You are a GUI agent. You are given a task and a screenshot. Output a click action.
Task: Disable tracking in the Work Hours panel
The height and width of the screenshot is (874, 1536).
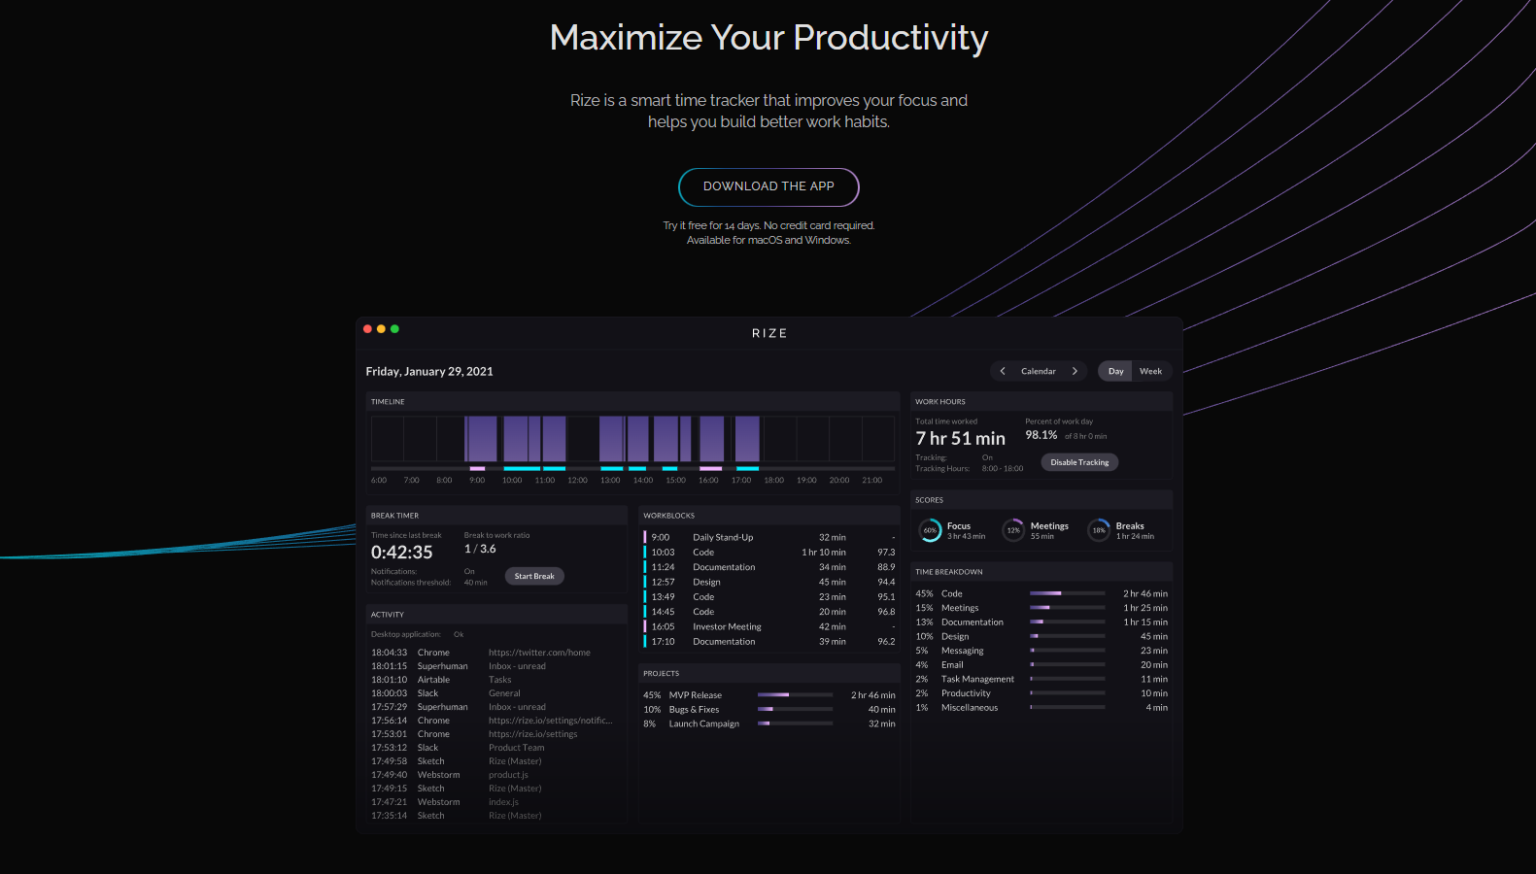pos(1079,461)
